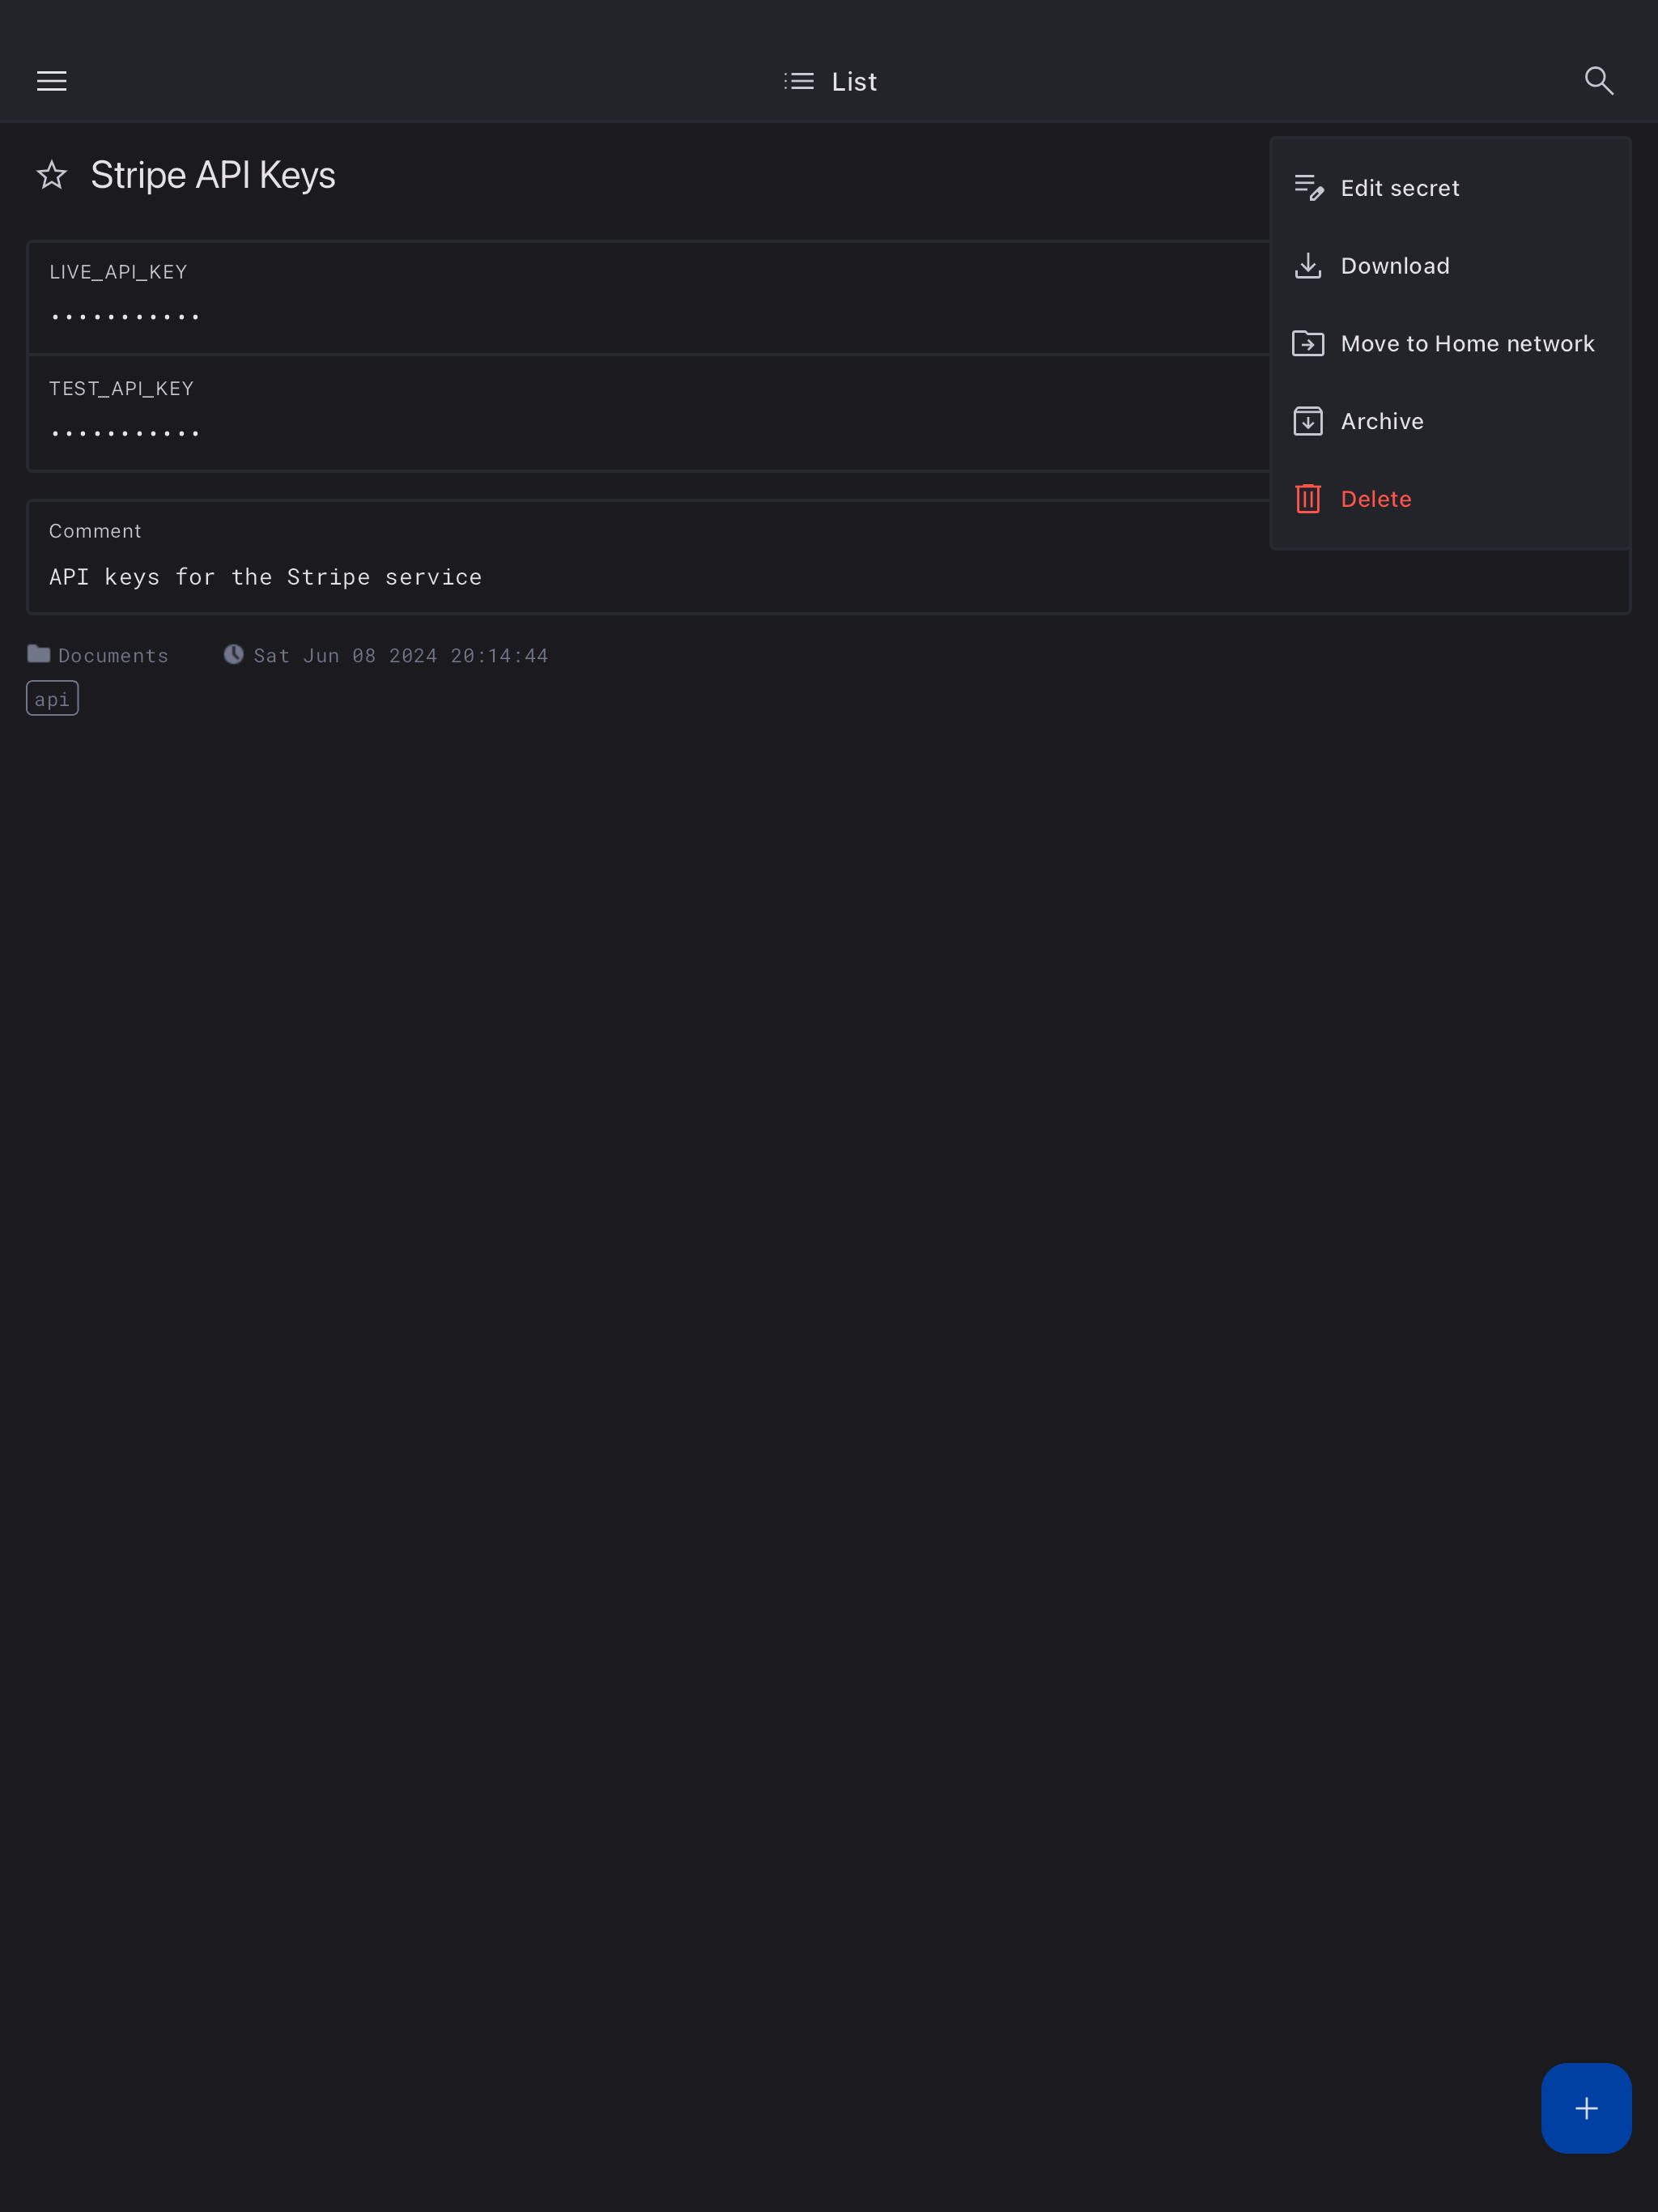Toggle favorite star for Stripe API Keys

click(x=52, y=175)
